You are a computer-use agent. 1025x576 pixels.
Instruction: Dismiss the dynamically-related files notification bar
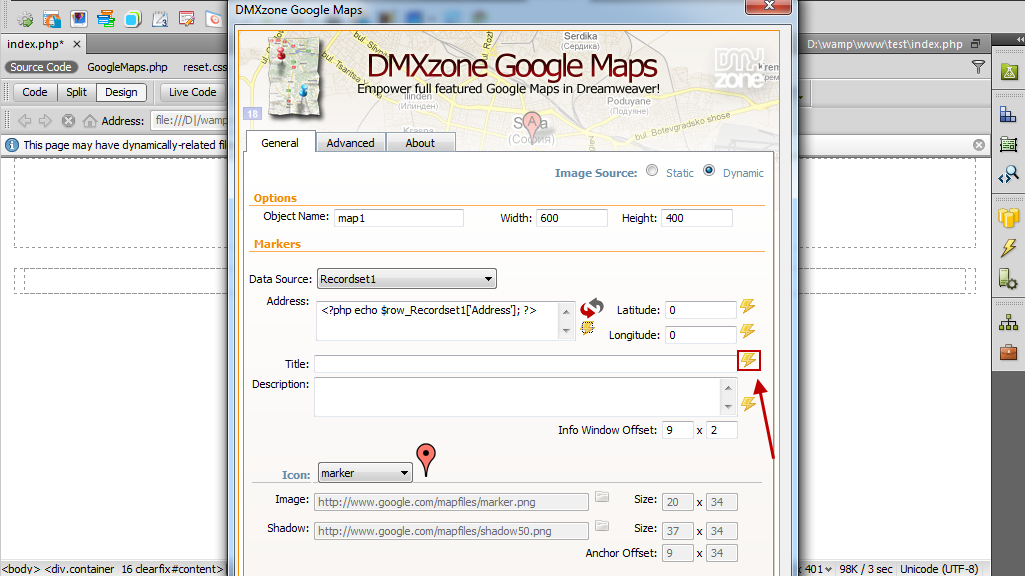(979, 144)
